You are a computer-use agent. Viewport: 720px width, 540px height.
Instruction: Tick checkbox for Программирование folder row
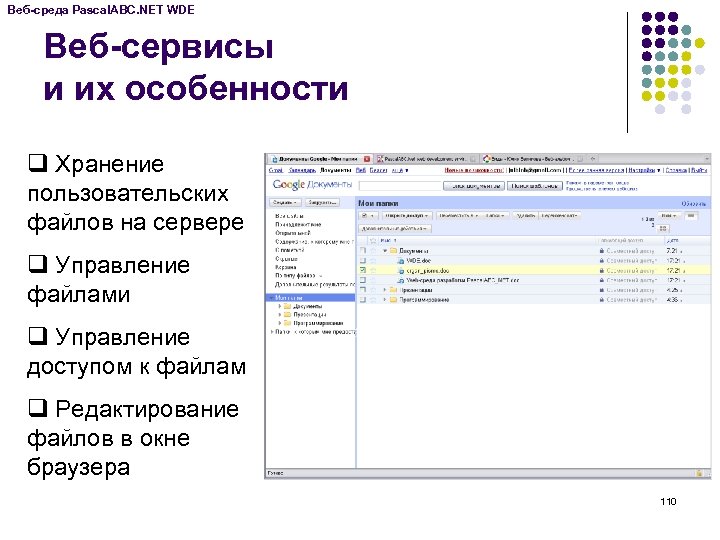(363, 300)
